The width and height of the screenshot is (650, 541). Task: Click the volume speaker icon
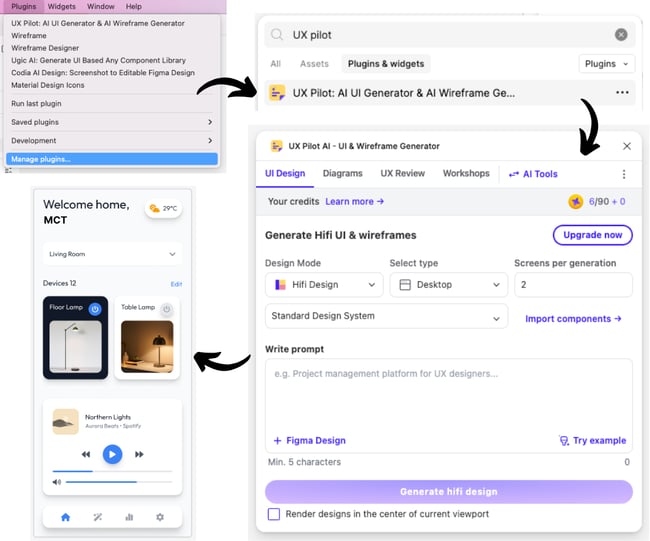coord(57,482)
